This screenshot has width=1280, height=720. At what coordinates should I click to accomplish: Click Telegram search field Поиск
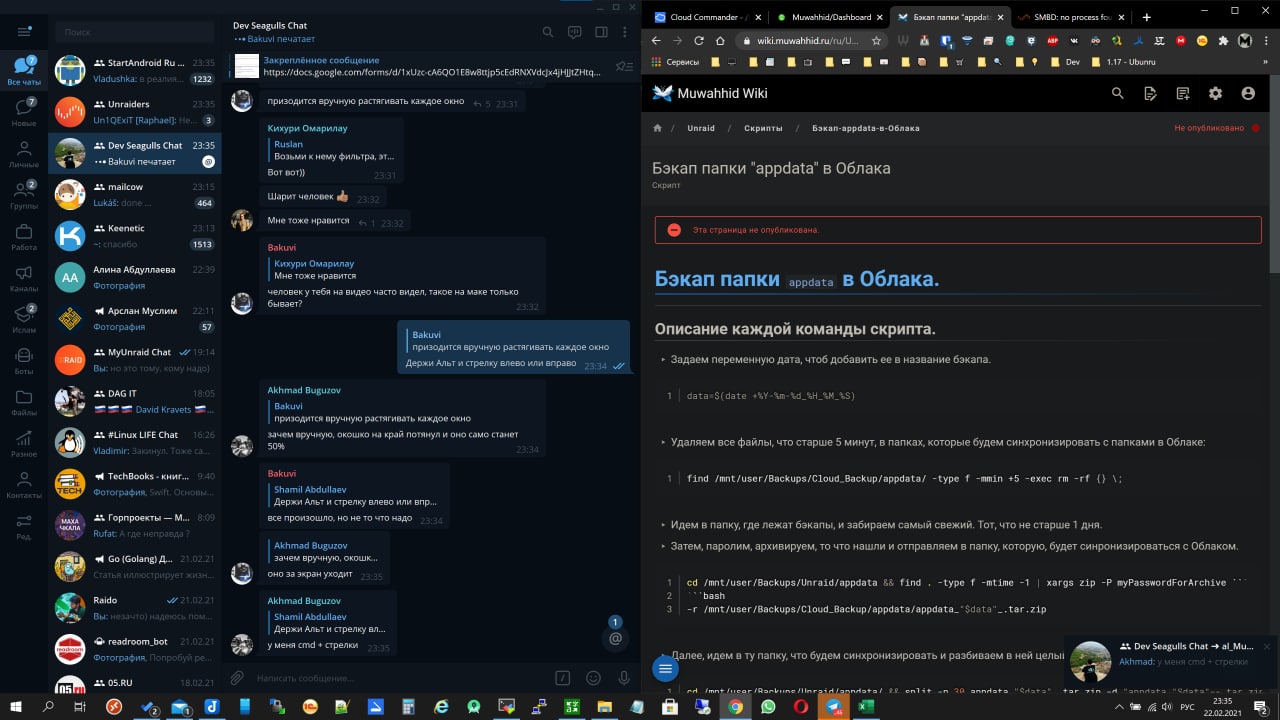[x=135, y=32]
